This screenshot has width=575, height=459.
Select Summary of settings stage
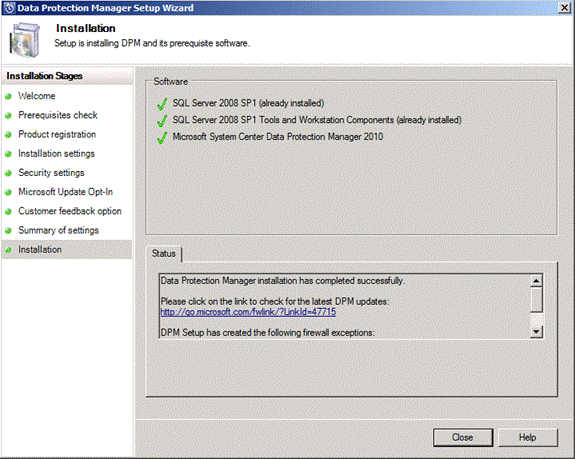(59, 230)
